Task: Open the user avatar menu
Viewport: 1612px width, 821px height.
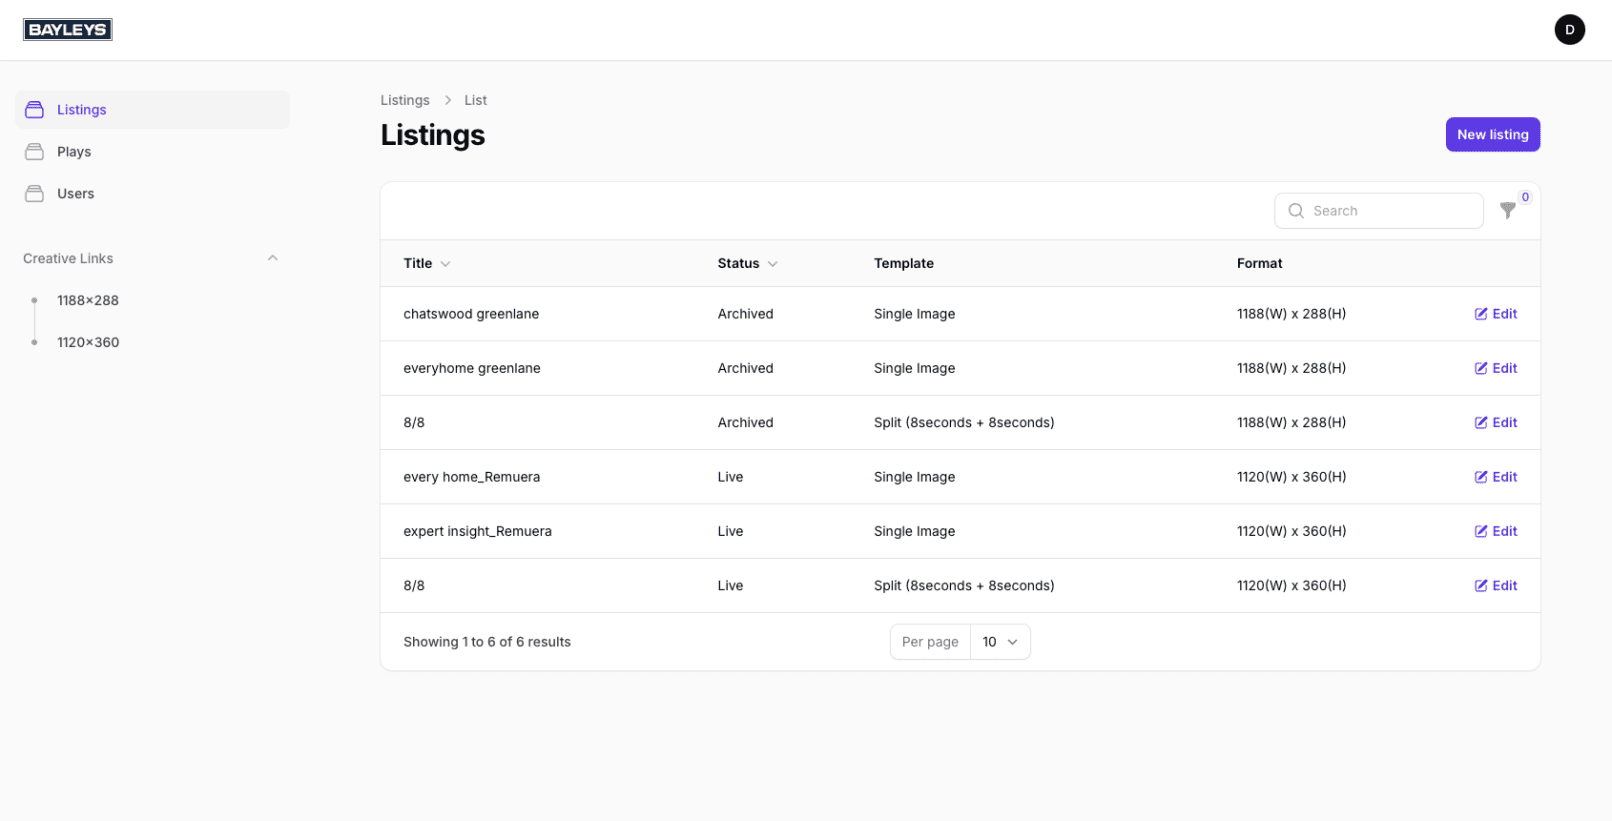Action: [x=1569, y=30]
